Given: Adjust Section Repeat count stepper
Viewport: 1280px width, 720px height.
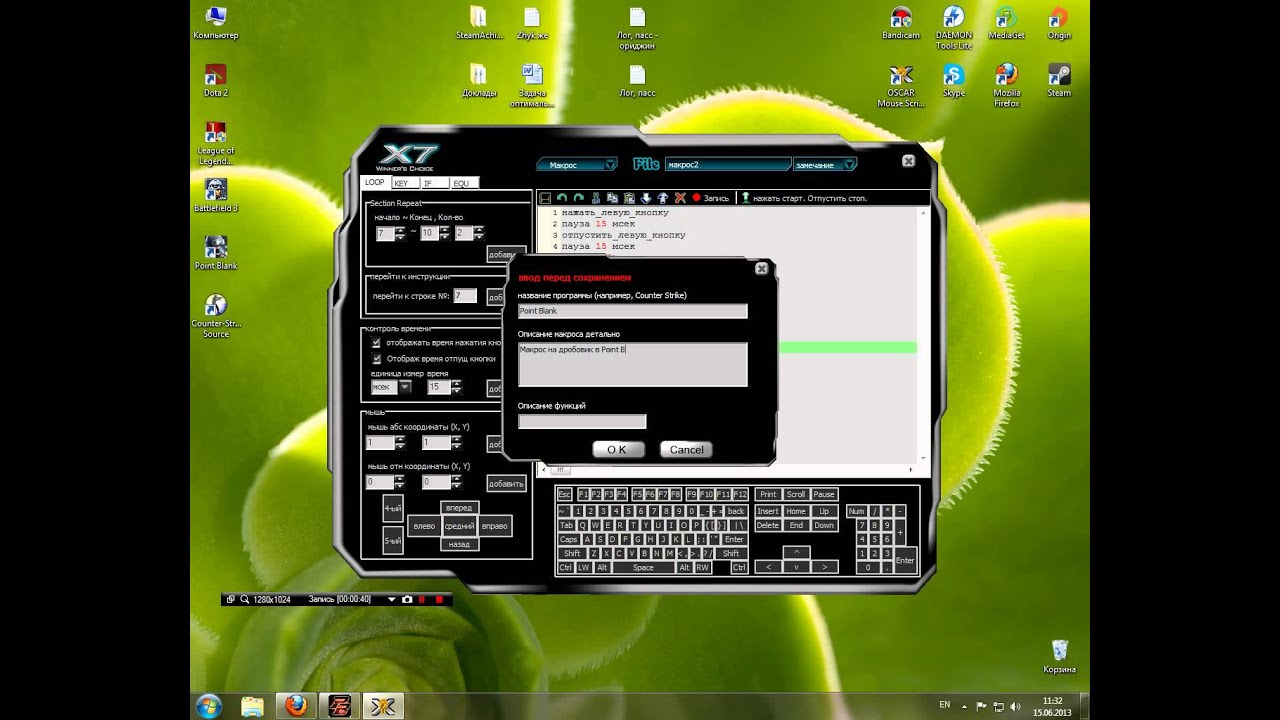Looking at the screenshot, I should [478, 233].
